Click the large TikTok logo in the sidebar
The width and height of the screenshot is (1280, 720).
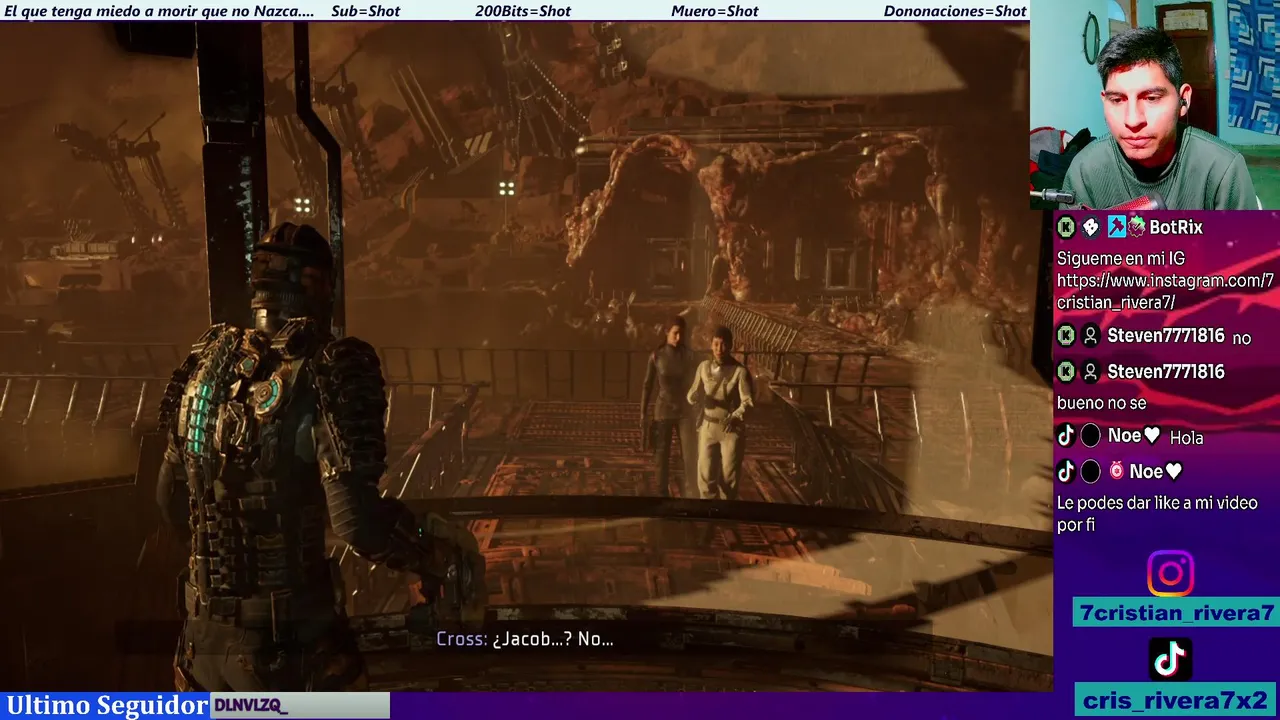pos(1170,659)
